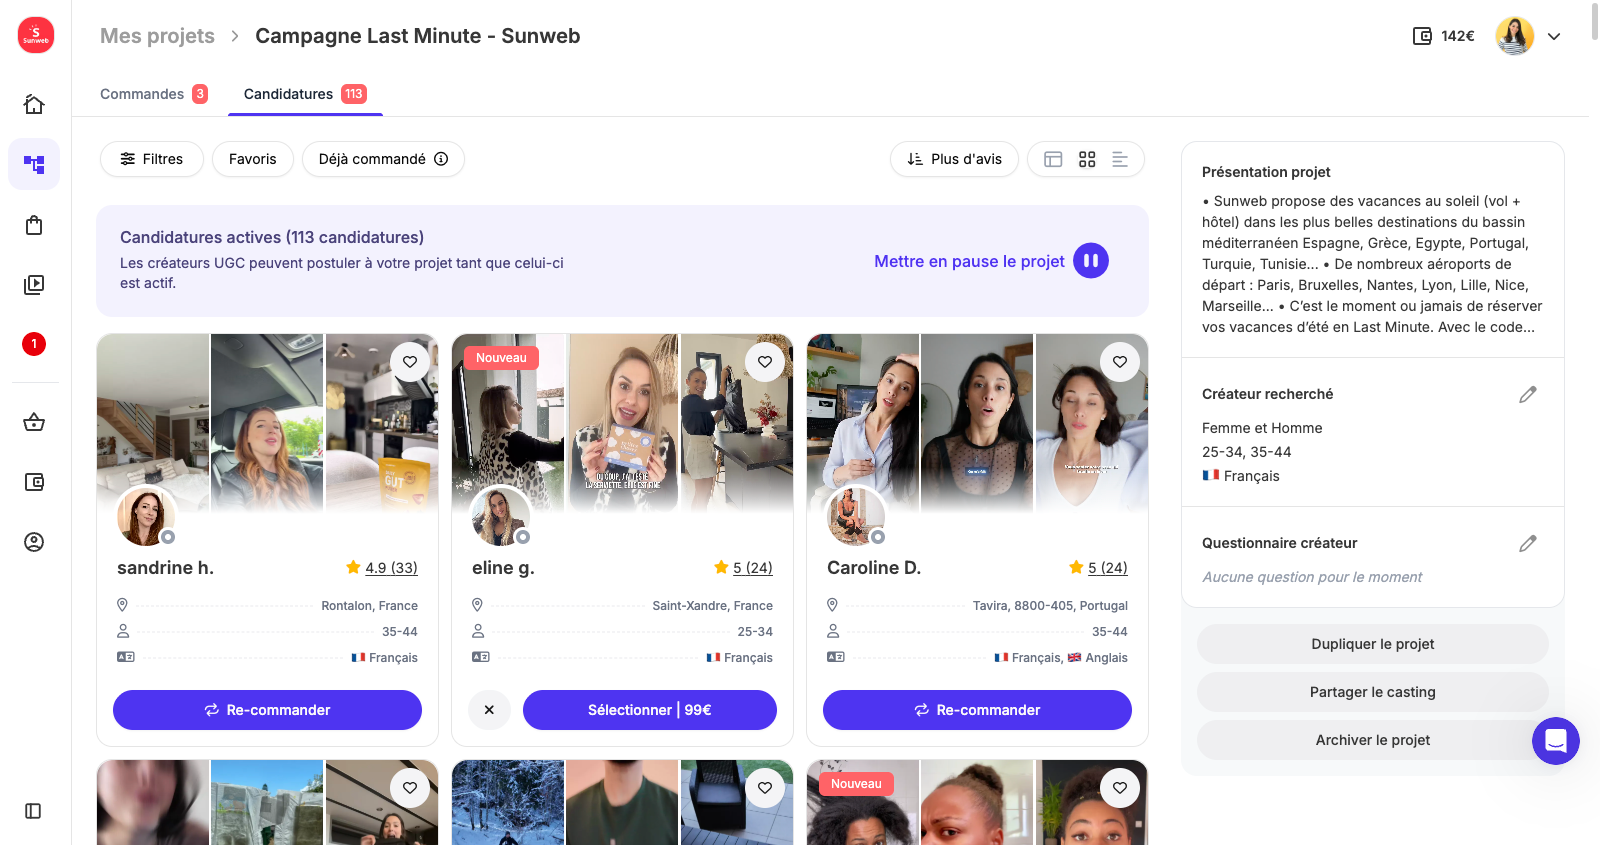Open eline g. profile avatar
The image size is (1600, 845).
501,516
